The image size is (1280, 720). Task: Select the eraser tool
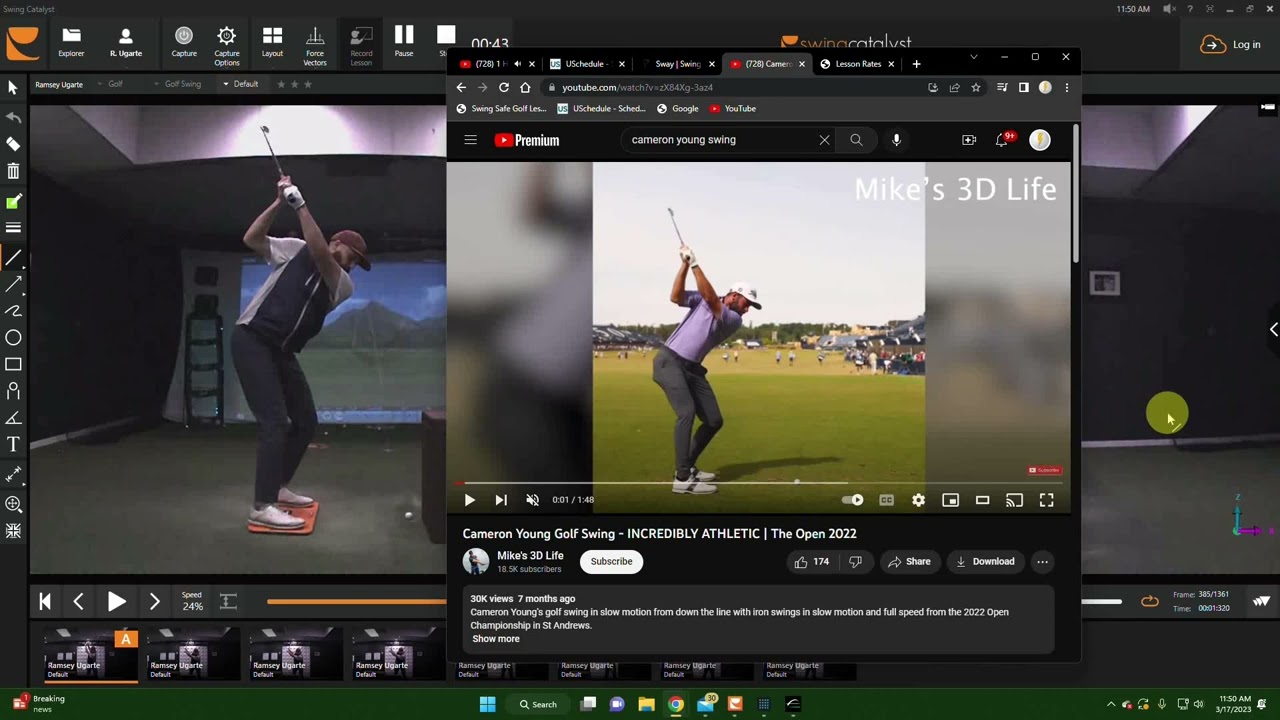[13, 144]
